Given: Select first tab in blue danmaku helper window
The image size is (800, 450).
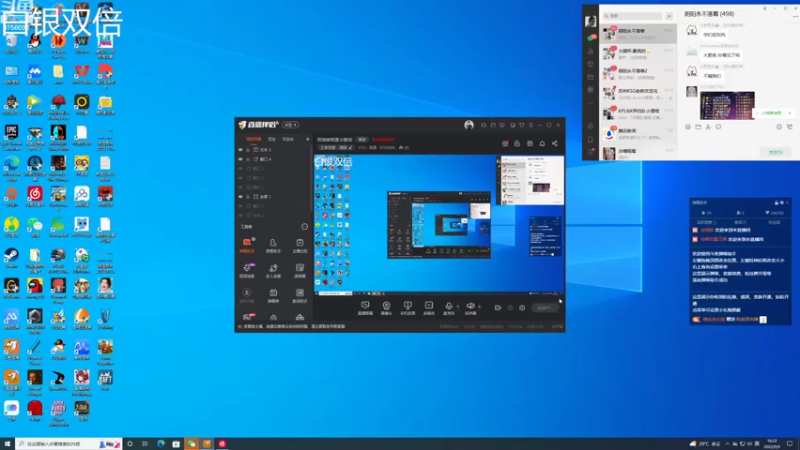Looking at the screenshot, I should (x=706, y=222).
